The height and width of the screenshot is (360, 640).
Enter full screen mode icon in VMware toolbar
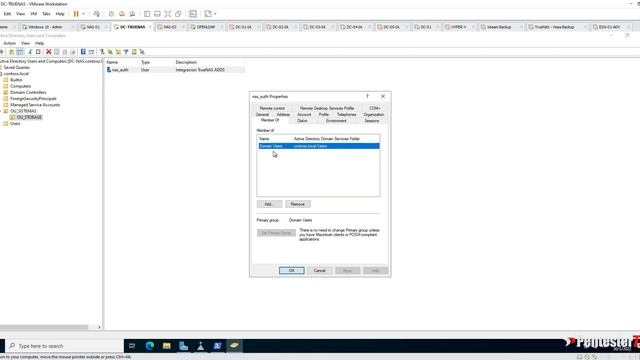pos(168,14)
